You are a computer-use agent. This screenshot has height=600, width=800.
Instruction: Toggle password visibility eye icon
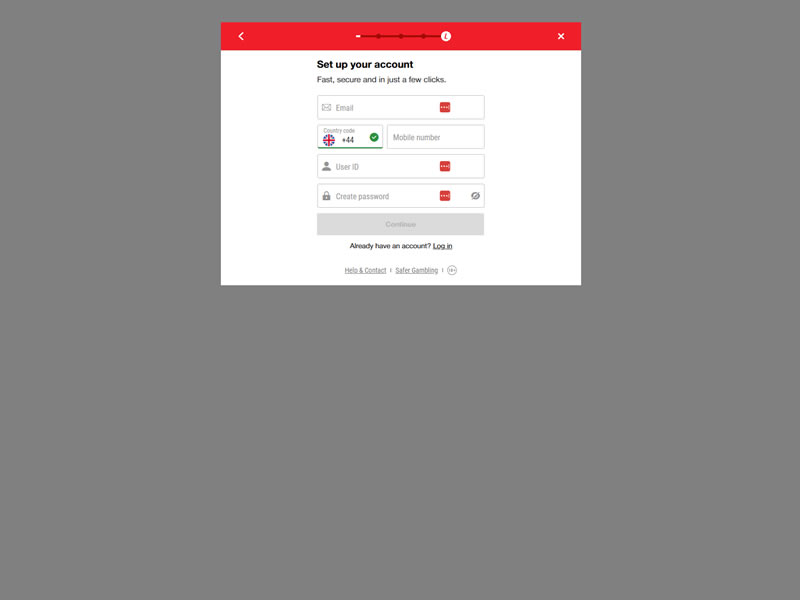coord(475,196)
